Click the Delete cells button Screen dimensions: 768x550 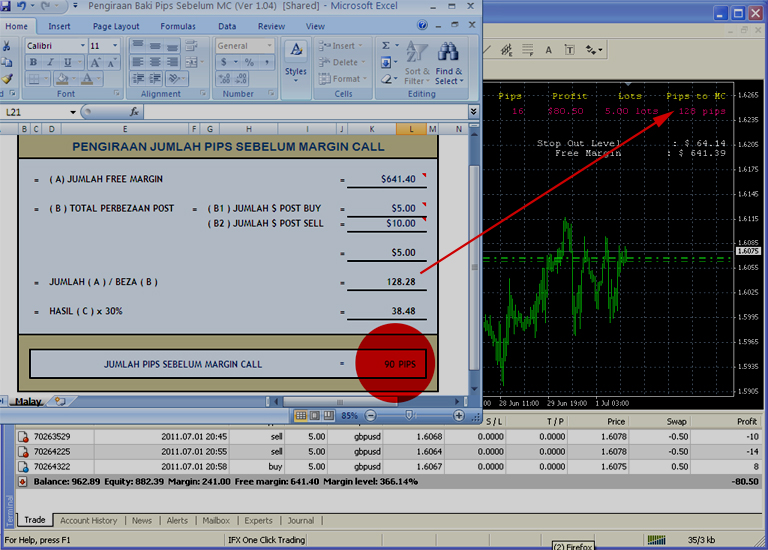pos(342,62)
